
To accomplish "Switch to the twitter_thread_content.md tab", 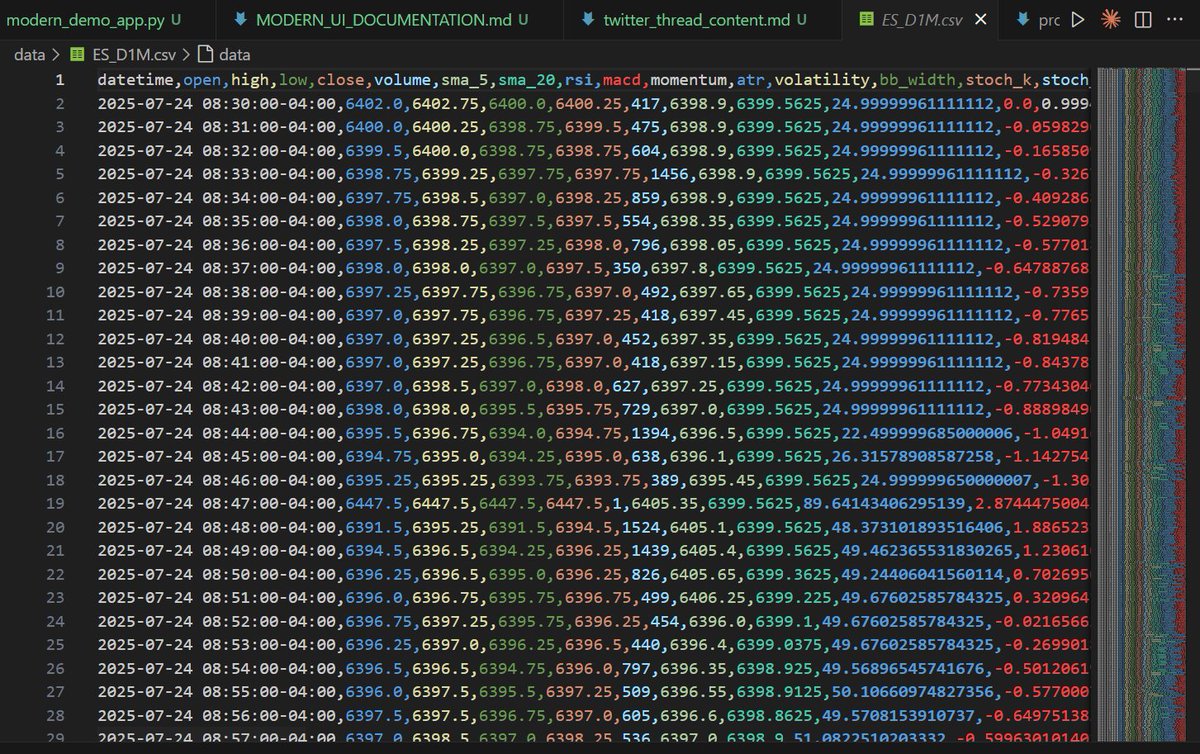I will pyautogui.click(x=702, y=19).
